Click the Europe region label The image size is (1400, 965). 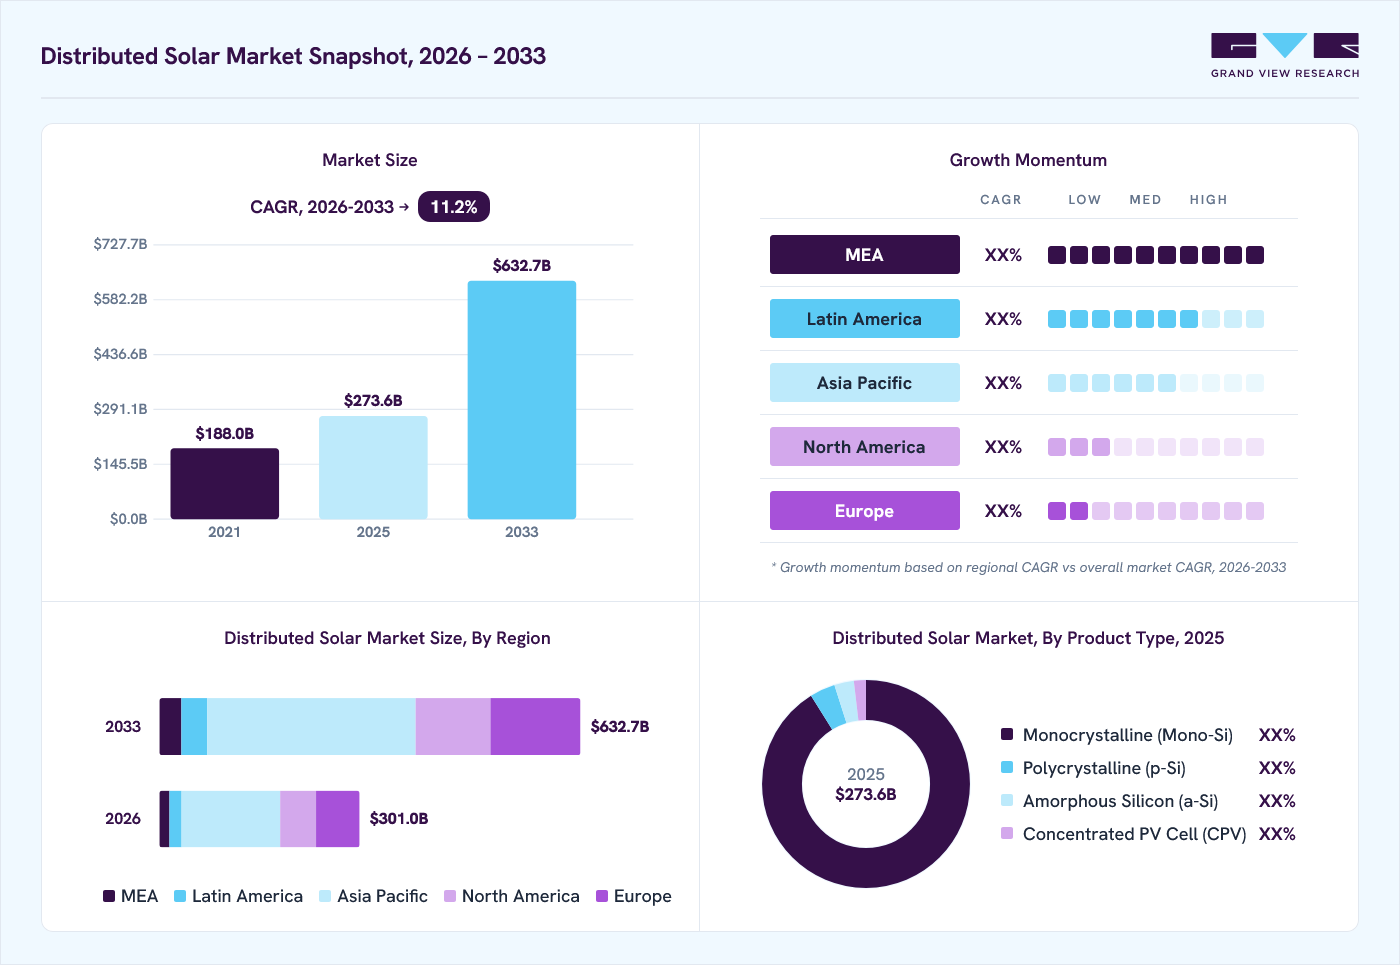click(865, 511)
